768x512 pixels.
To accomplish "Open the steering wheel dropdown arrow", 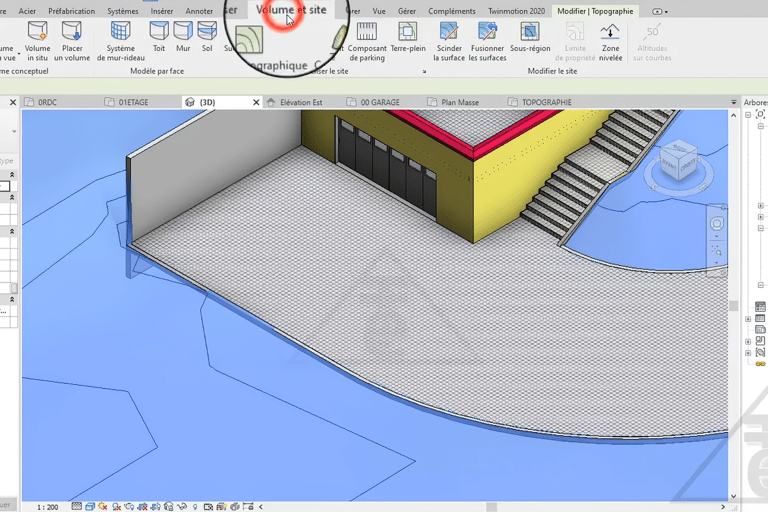I will pyautogui.click(x=717, y=236).
